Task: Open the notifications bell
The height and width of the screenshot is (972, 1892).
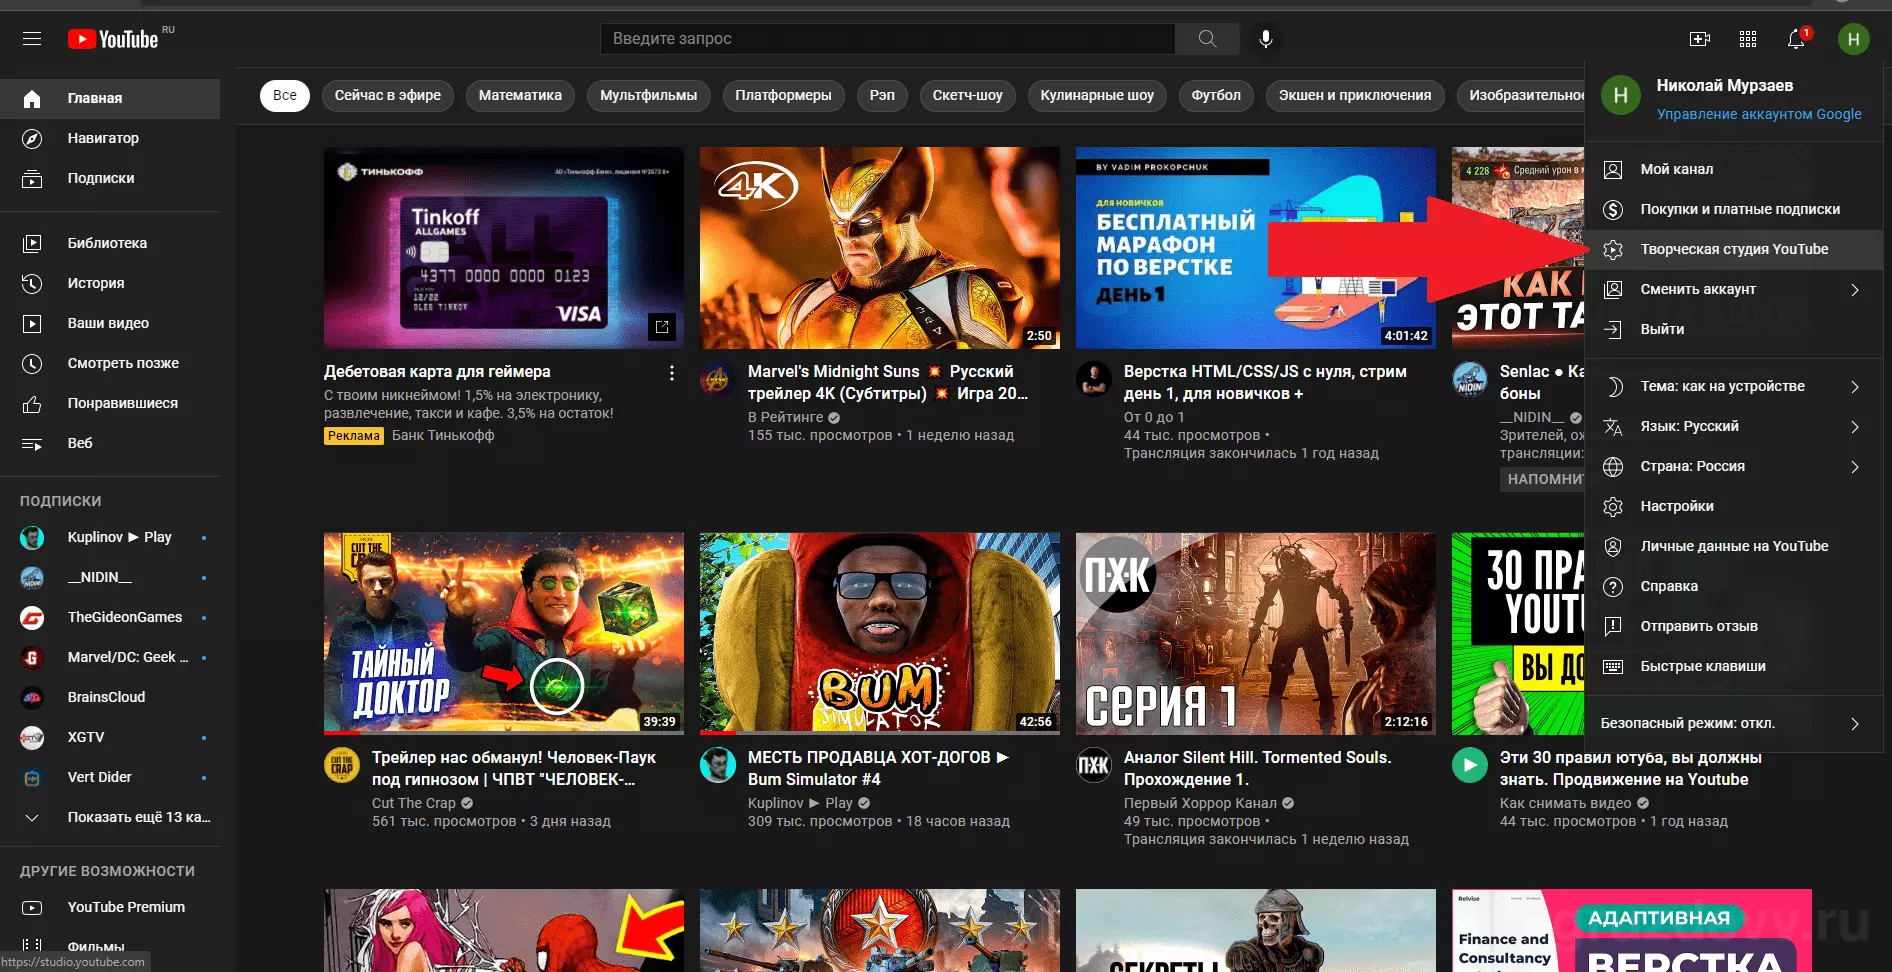Action: pos(1797,39)
